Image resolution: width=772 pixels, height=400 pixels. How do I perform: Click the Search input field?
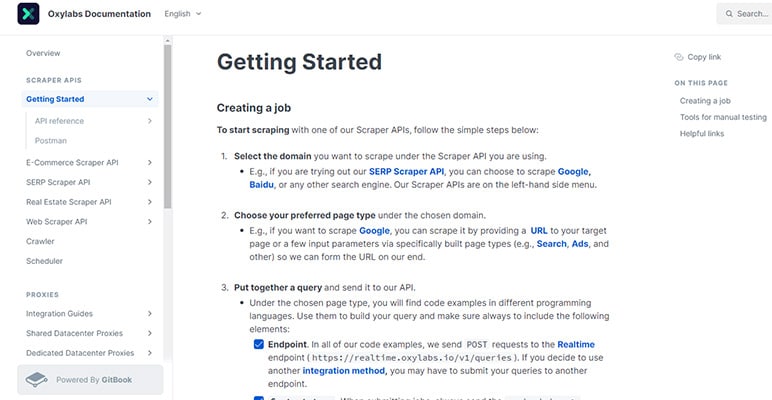coord(750,14)
